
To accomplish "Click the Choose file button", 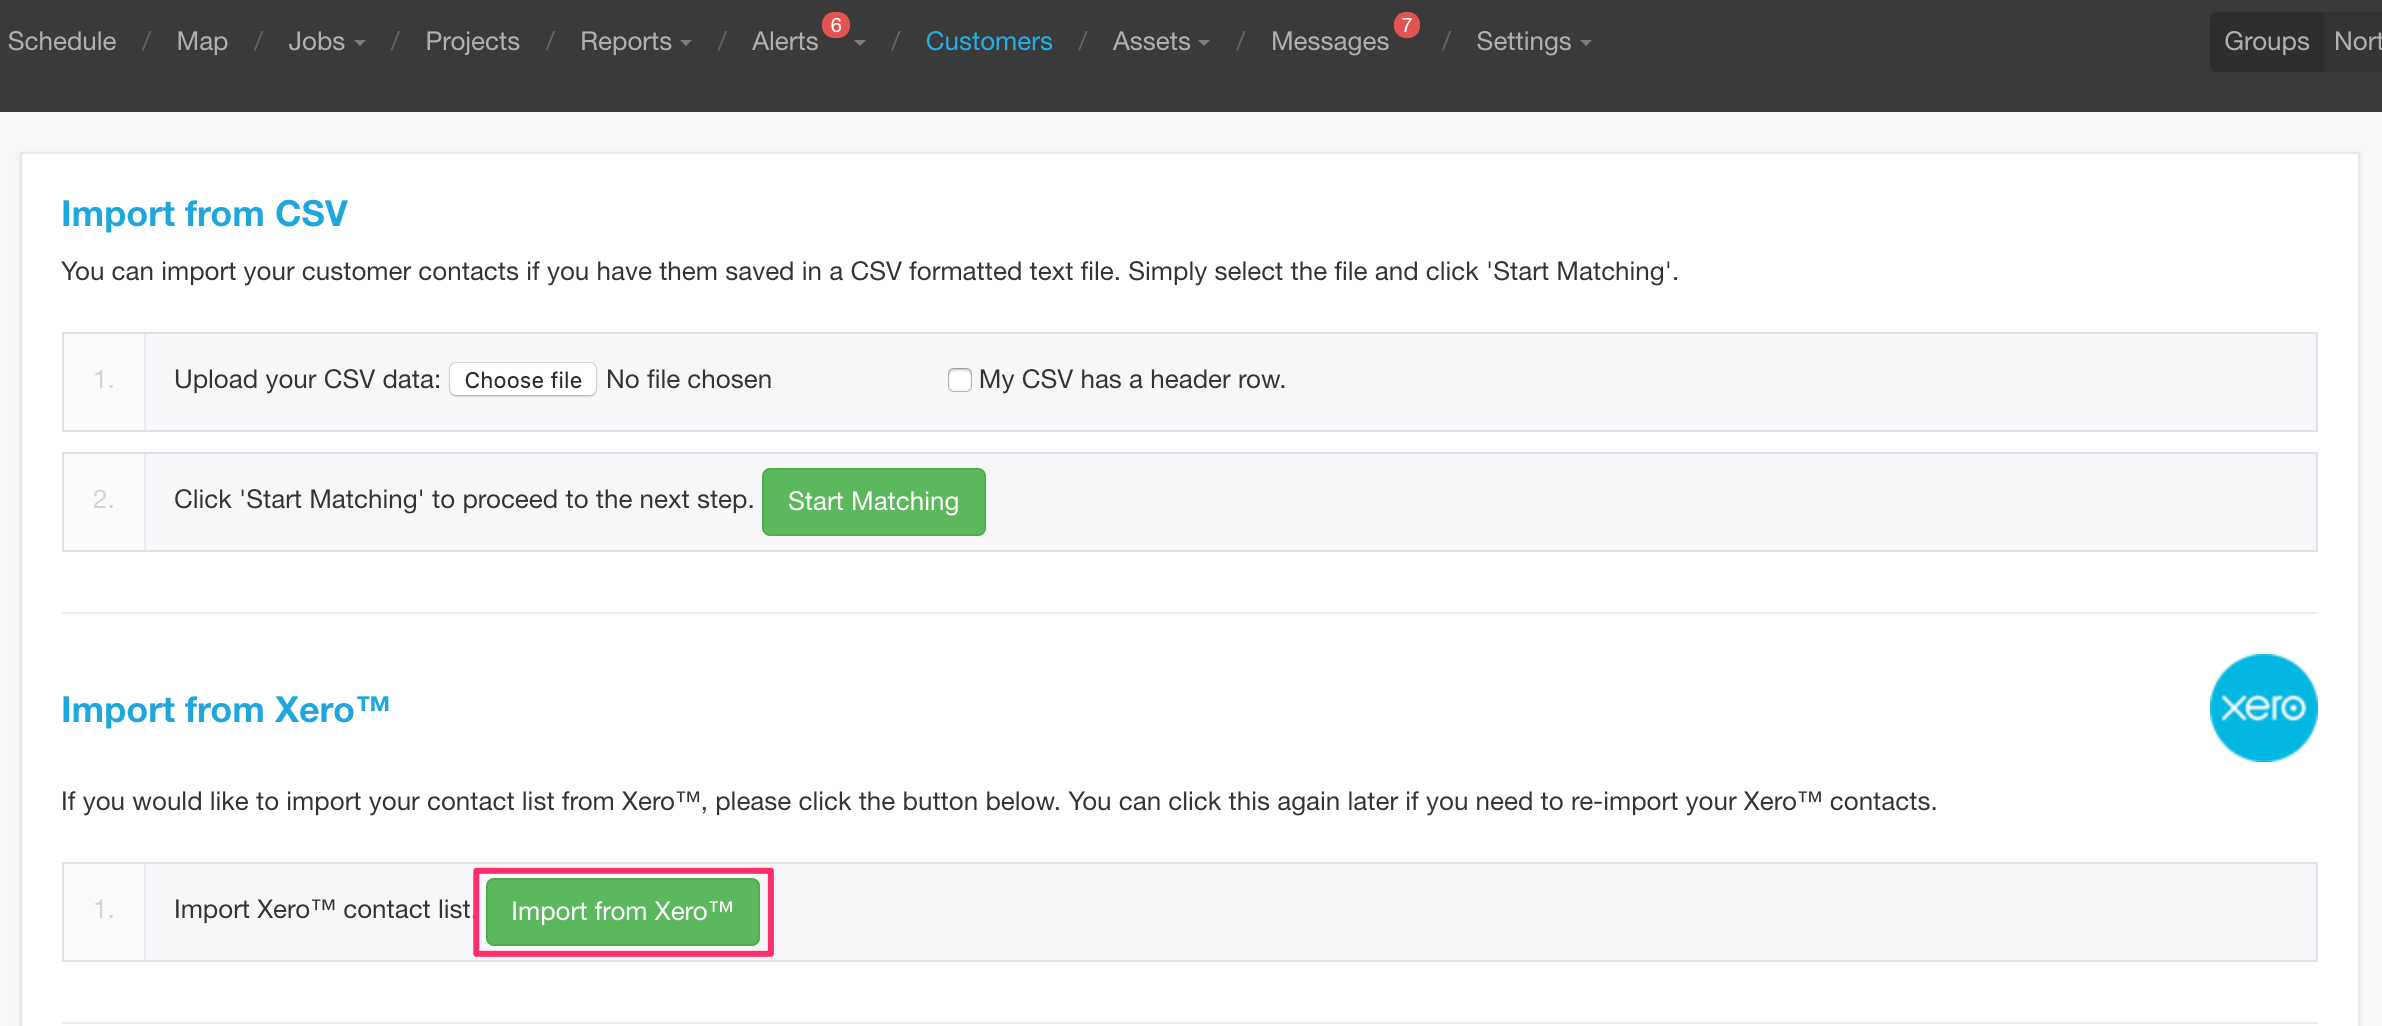I will pyautogui.click(x=523, y=380).
